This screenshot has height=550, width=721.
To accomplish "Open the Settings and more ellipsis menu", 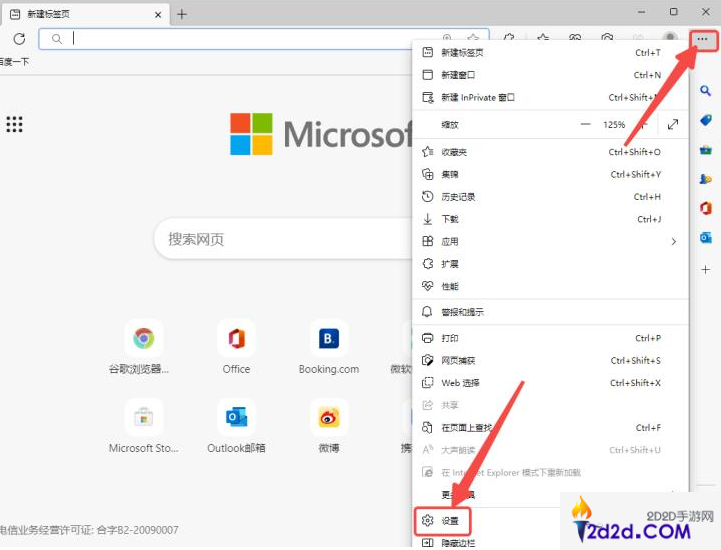I will 702,40.
